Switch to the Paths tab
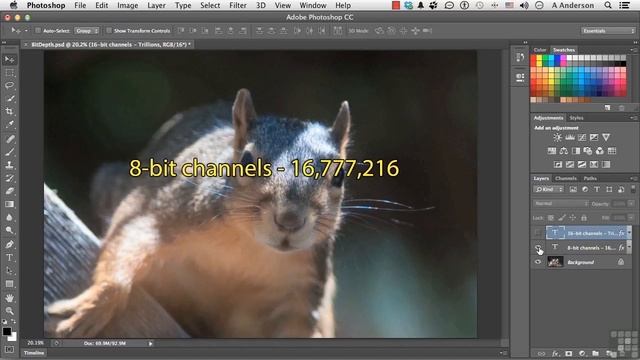 pos(590,178)
